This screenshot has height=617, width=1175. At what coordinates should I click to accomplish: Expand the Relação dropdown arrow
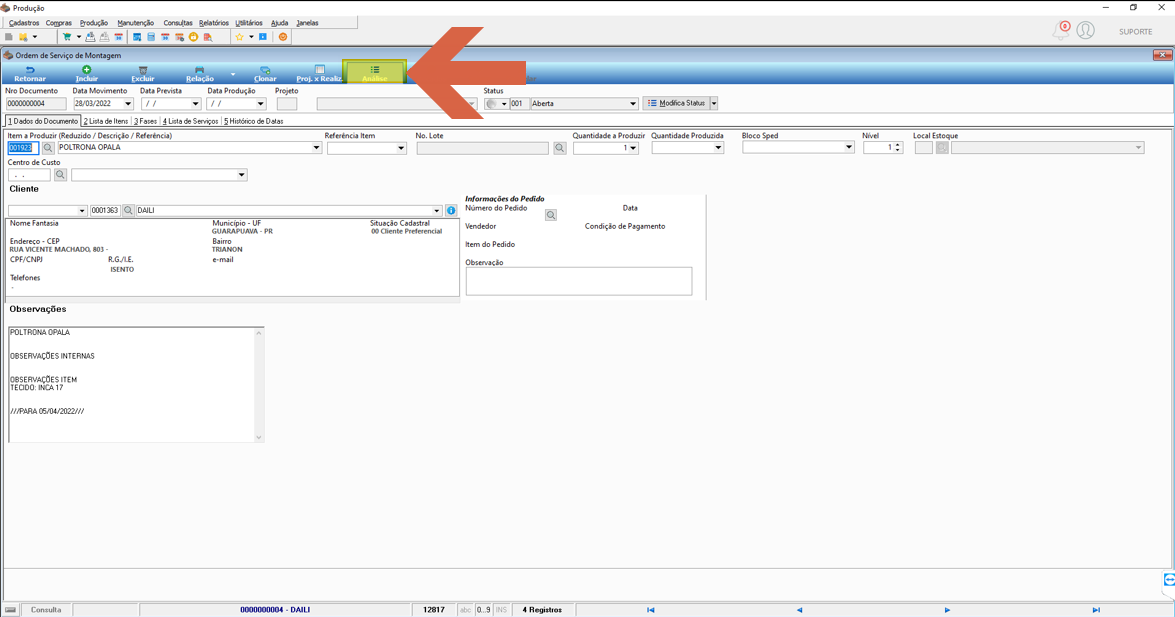pyautogui.click(x=232, y=74)
